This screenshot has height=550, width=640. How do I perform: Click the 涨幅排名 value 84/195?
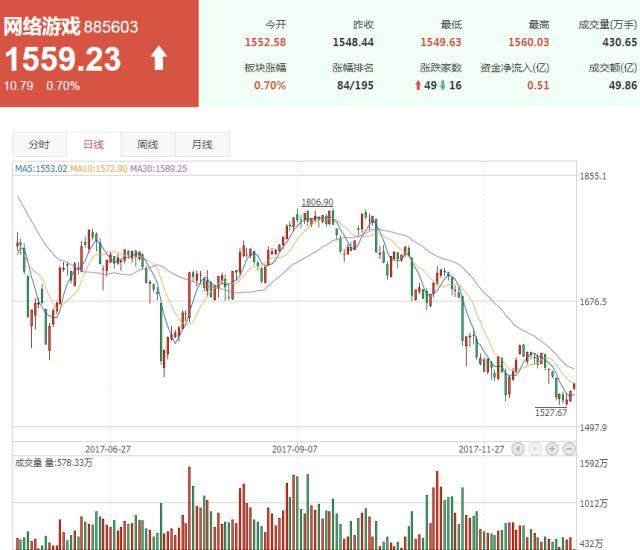pos(353,85)
